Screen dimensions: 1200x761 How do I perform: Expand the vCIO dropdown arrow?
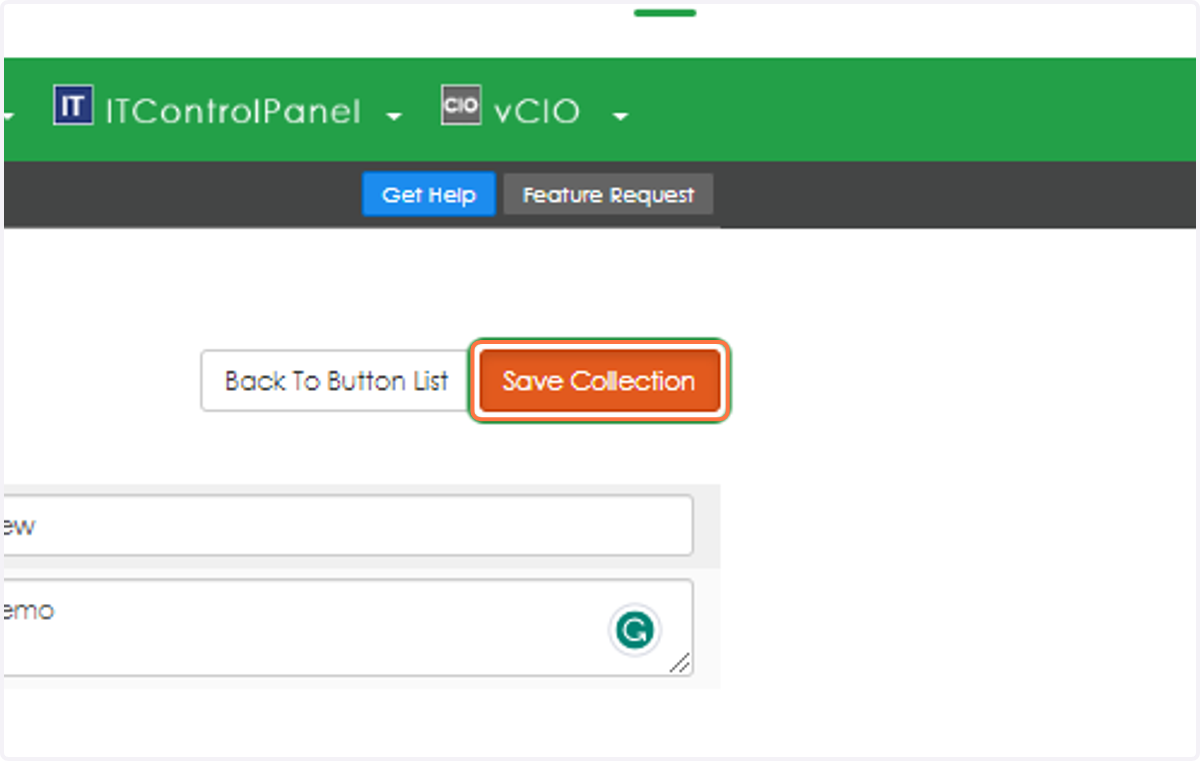coord(620,117)
